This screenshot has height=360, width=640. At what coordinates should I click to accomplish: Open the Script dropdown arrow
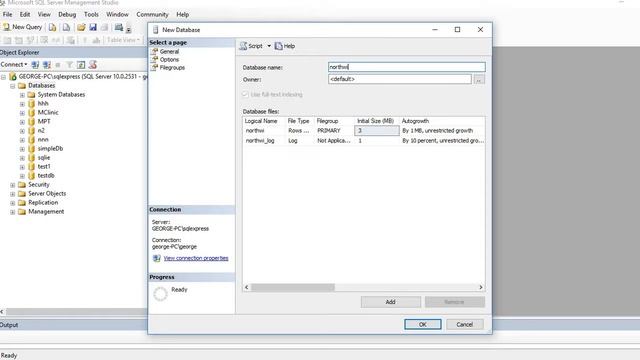click(269, 46)
